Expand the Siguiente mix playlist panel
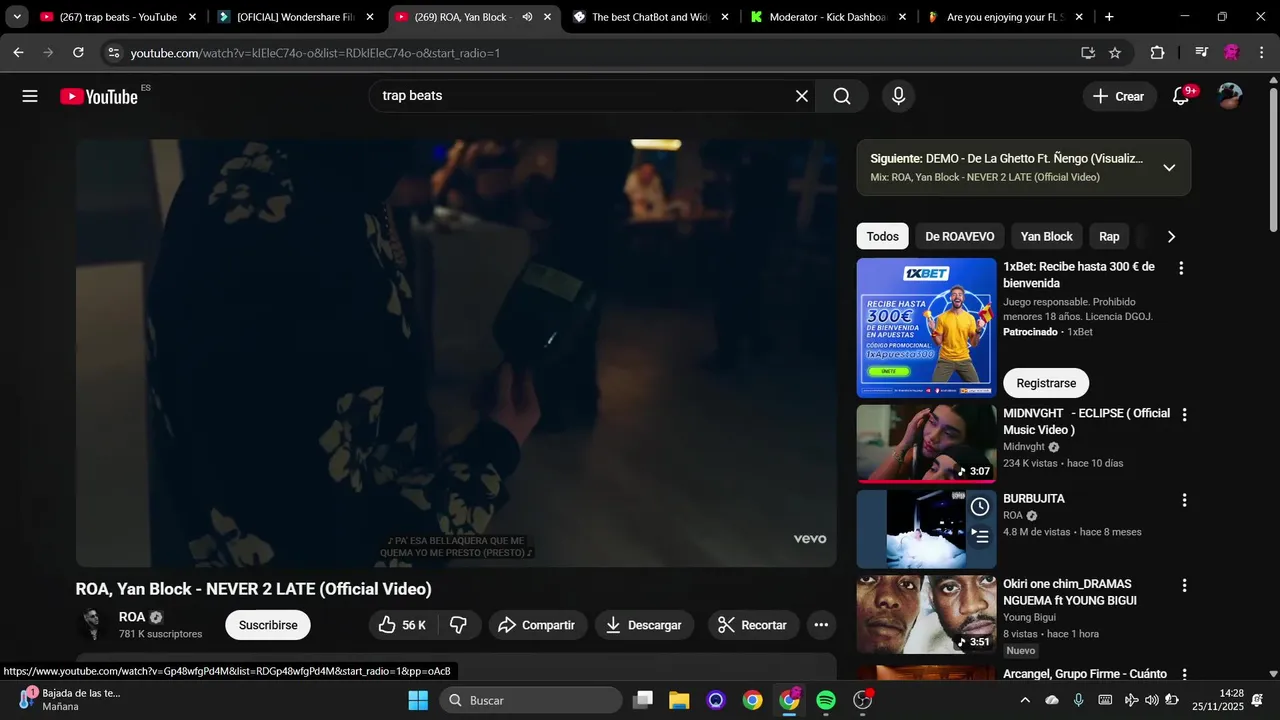This screenshot has height=720, width=1280. point(1169,168)
